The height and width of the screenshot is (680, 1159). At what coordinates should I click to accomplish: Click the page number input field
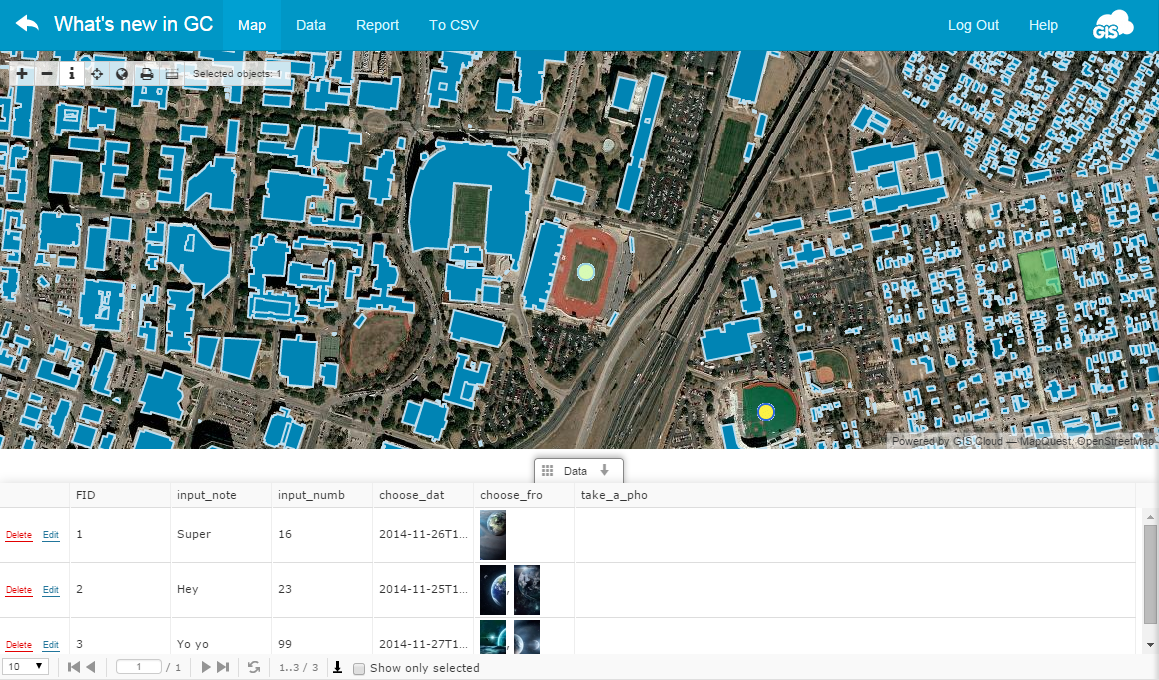point(139,667)
